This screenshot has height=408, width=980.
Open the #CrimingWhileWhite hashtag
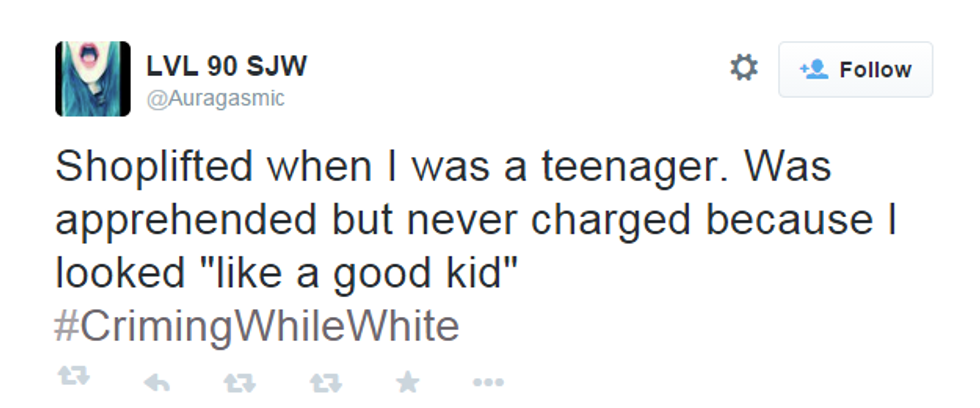pyautogui.click(x=257, y=326)
